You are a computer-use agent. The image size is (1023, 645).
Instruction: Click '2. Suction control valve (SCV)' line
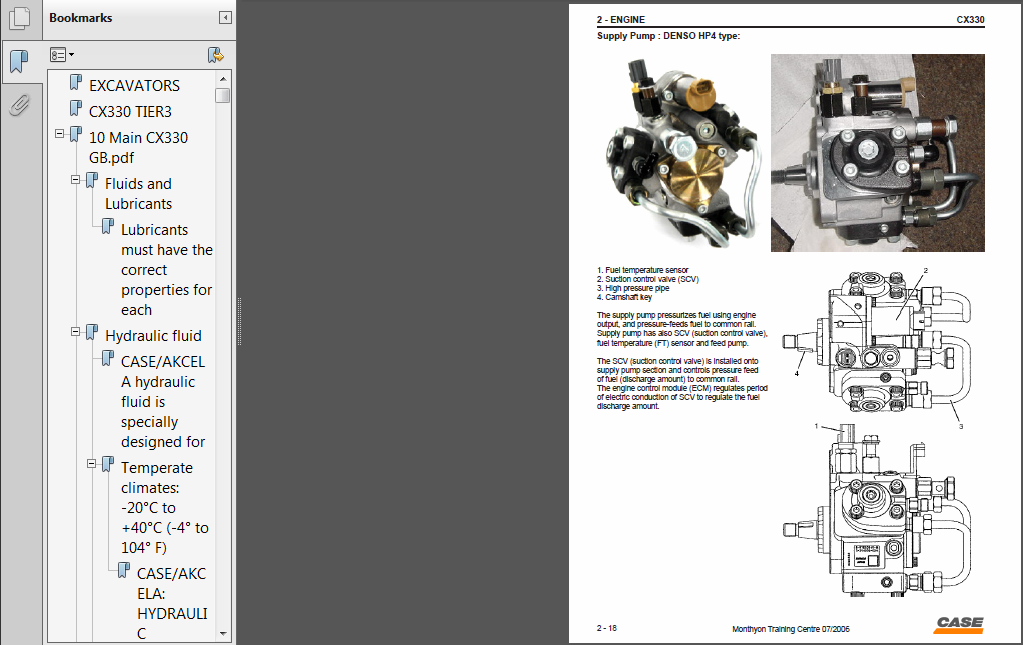tap(648, 279)
